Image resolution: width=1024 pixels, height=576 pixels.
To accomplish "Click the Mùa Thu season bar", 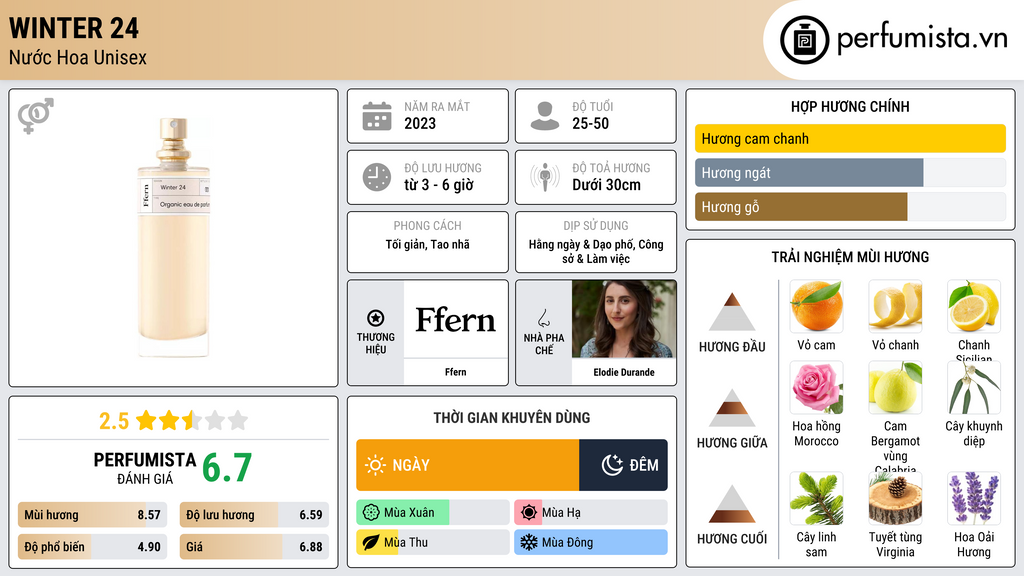I will (x=433, y=543).
